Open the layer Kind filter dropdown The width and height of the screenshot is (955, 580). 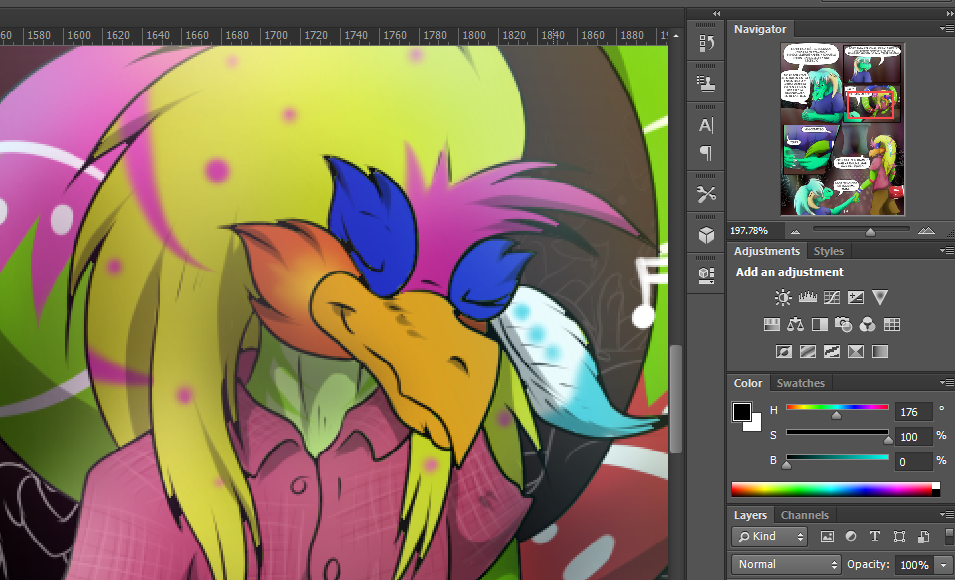pyautogui.click(x=769, y=537)
